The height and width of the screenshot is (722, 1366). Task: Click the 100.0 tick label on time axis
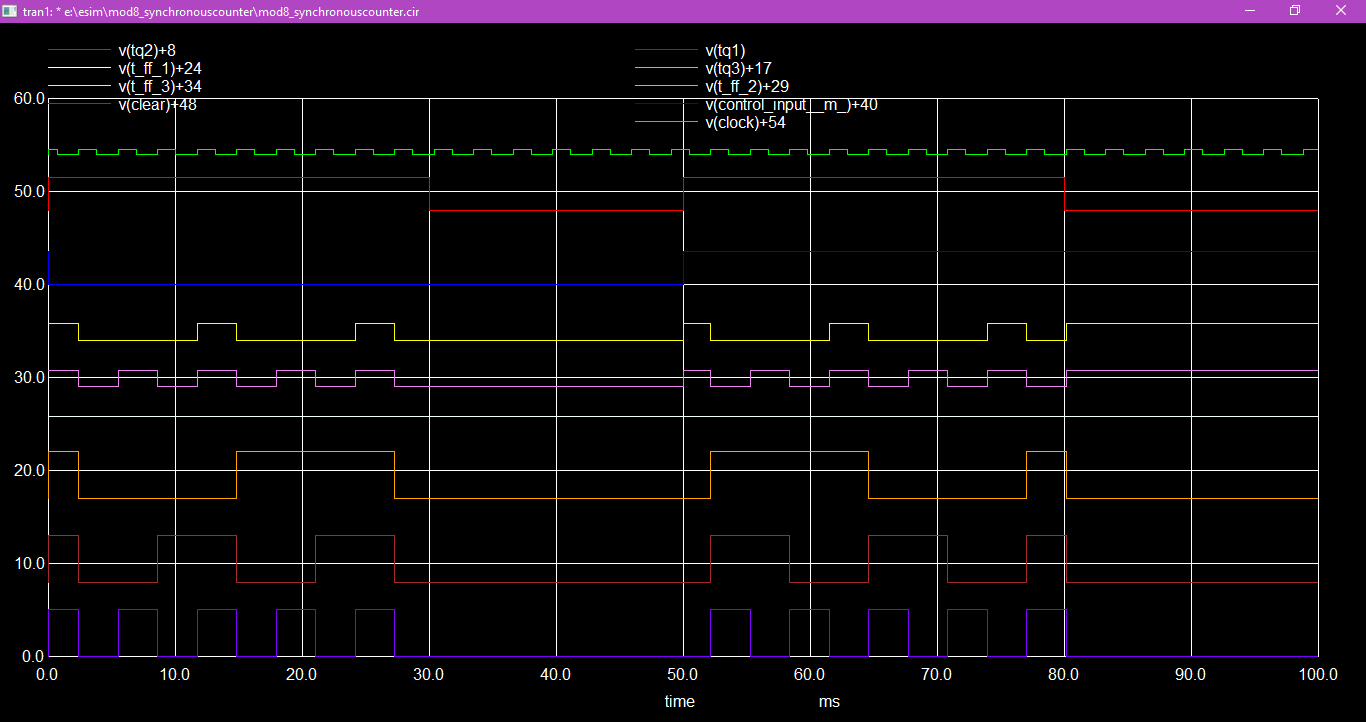coord(1318,675)
